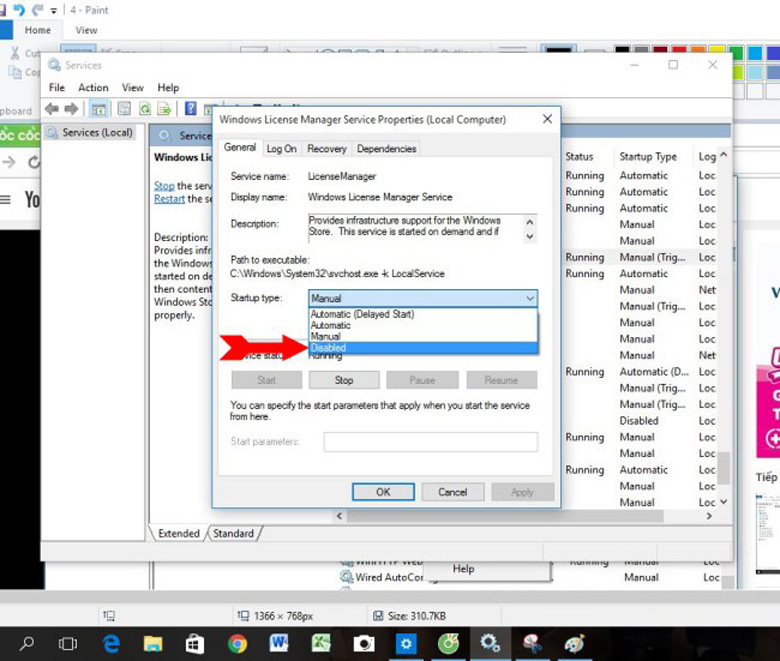This screenshot has width=780, height=661.
Task: Click the Export List icon in Services toolbar
Action: click(x=164, y=108)
